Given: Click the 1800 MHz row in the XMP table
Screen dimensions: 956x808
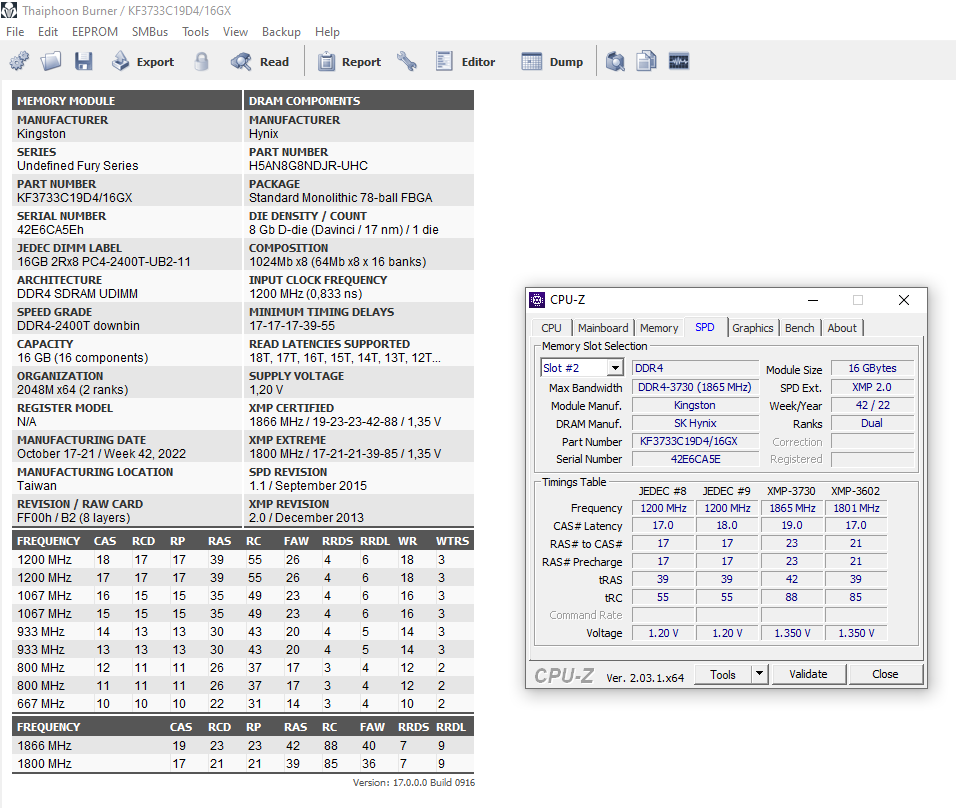Looking at the screenshot, I should click(x=243, y=763).
